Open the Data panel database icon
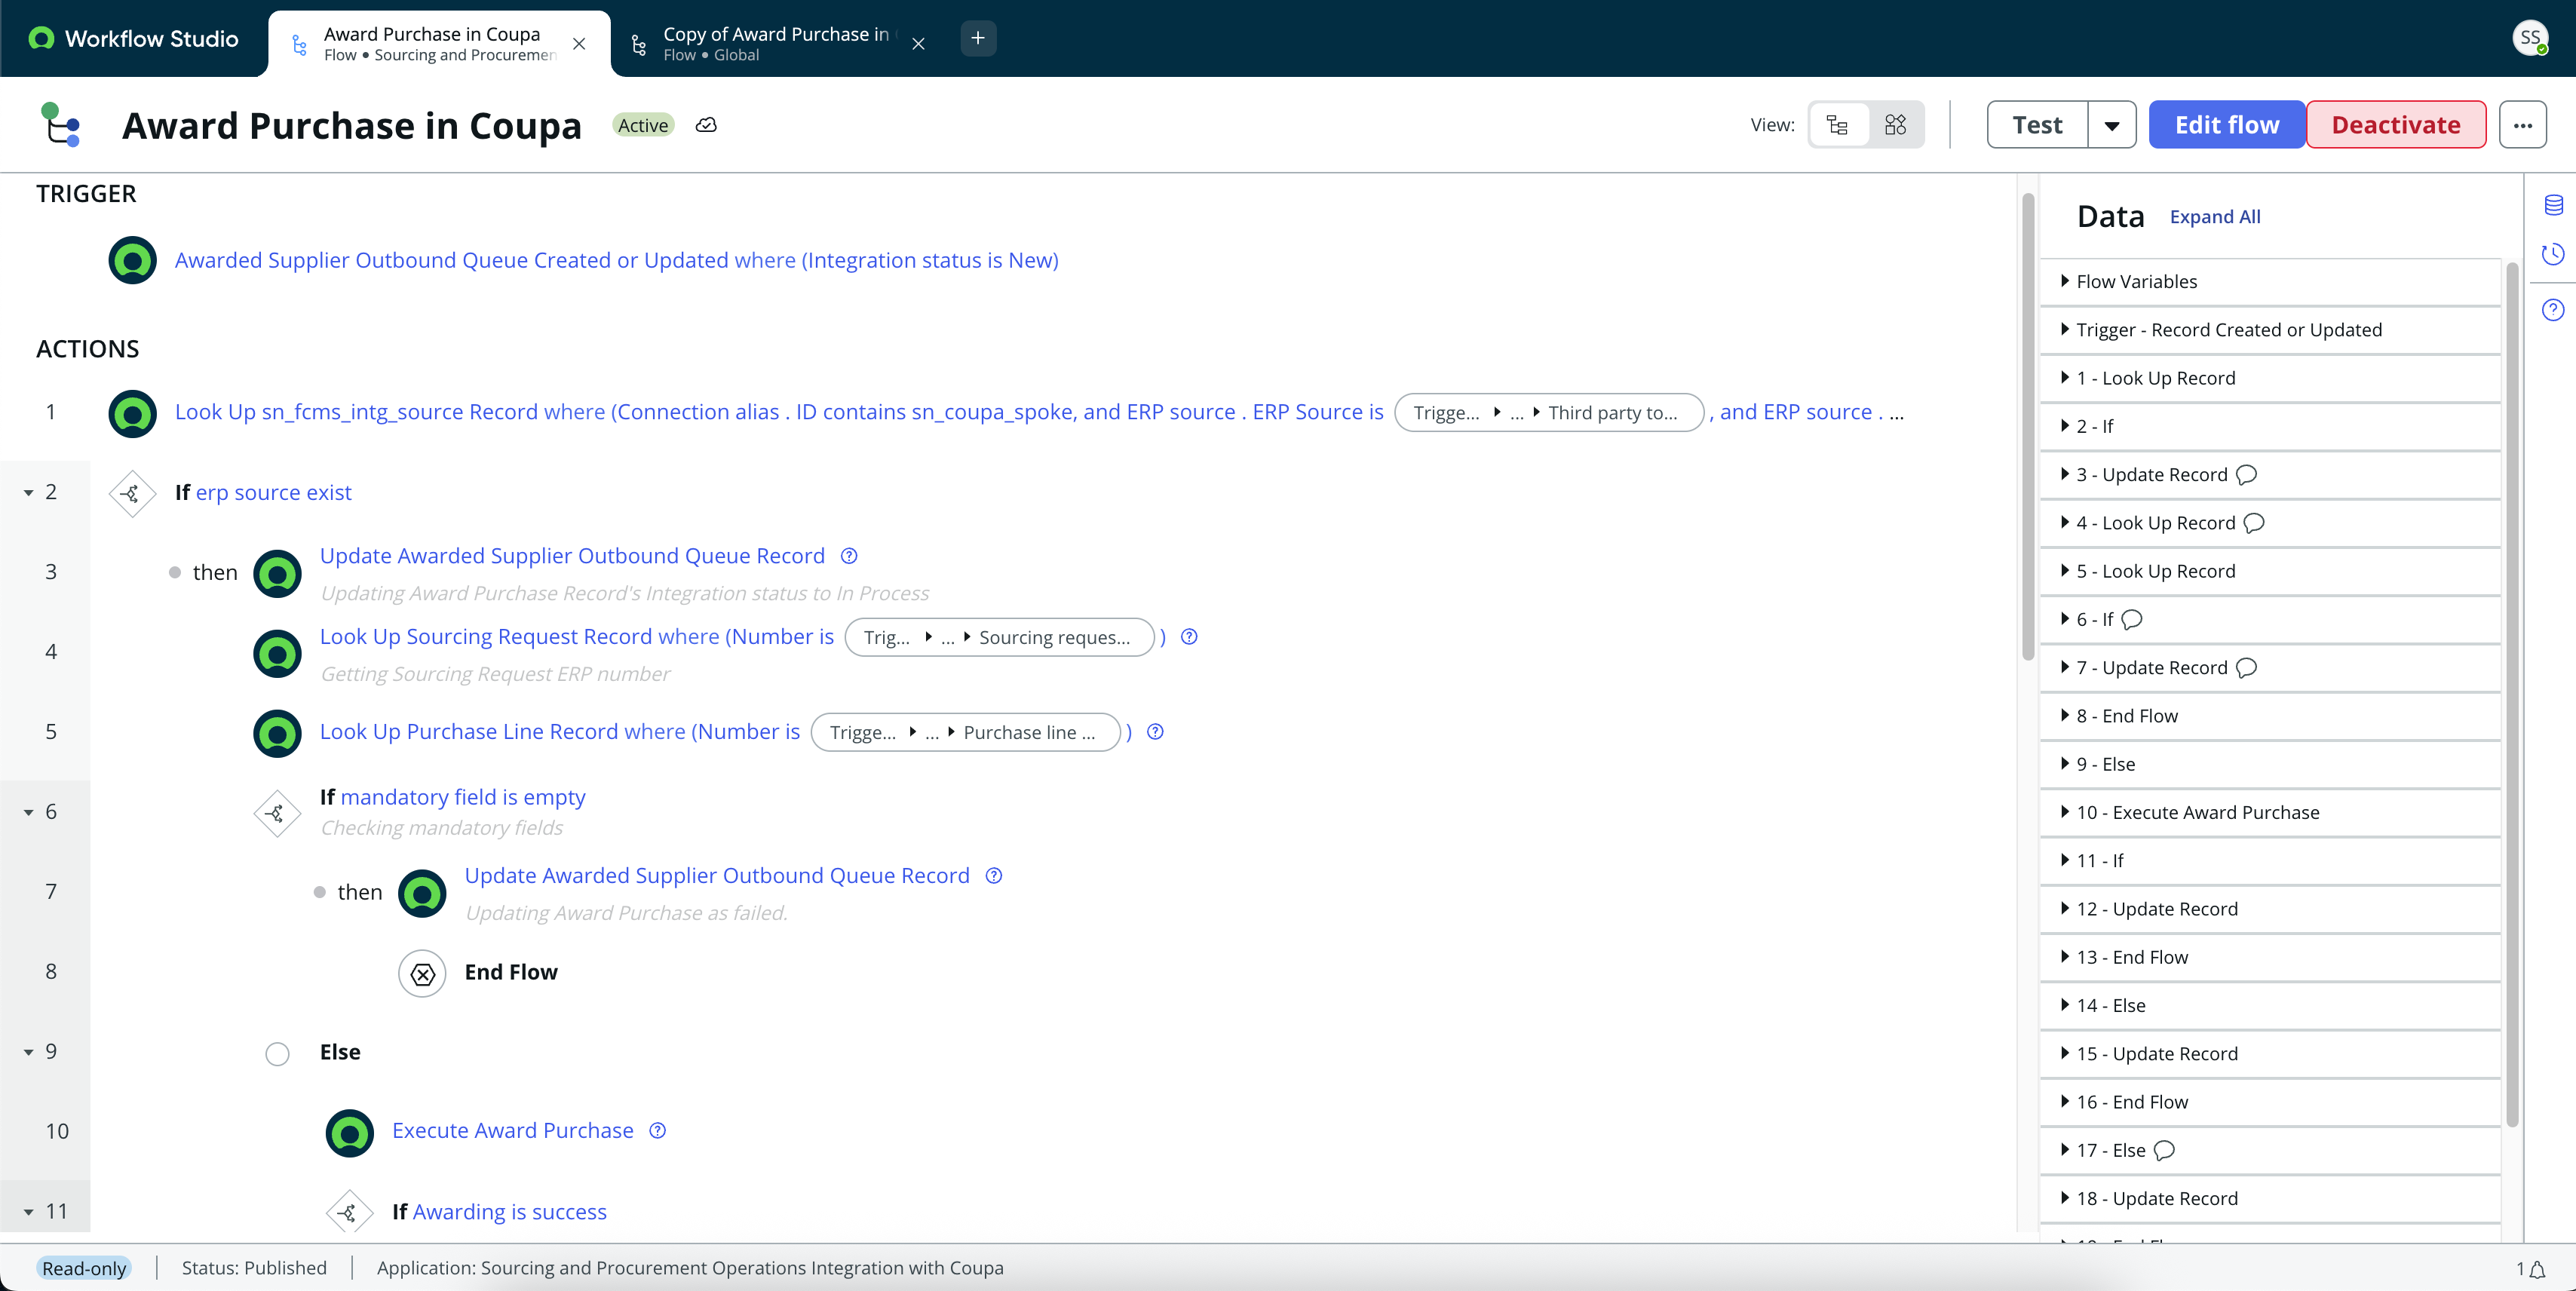 coord(2553,205)
